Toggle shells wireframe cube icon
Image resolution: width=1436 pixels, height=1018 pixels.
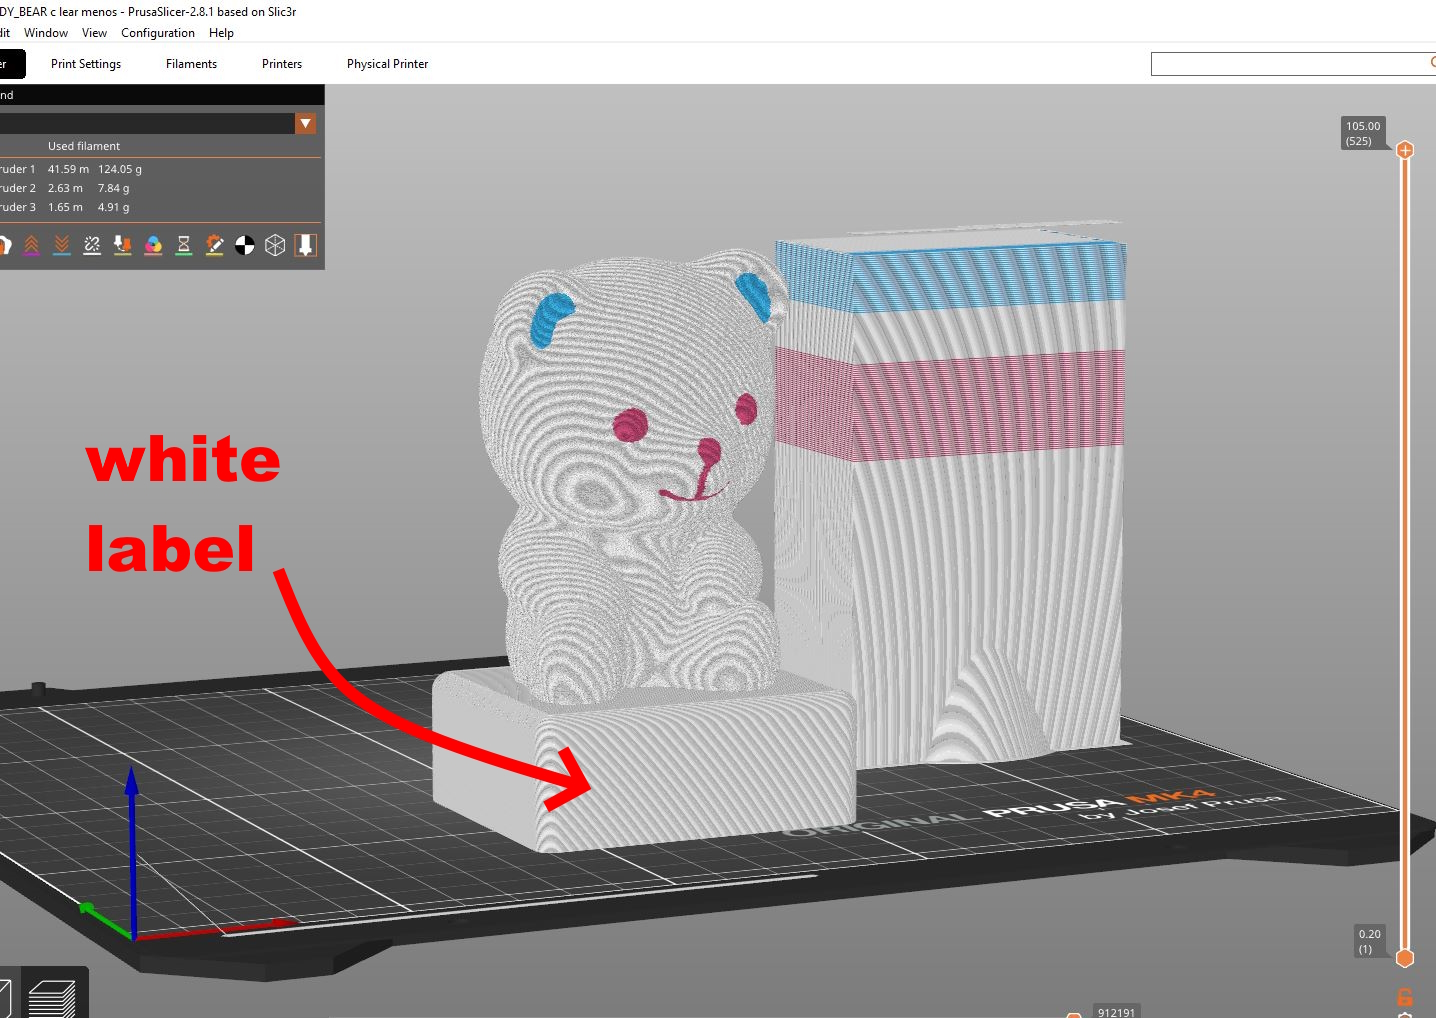[275, 245]
